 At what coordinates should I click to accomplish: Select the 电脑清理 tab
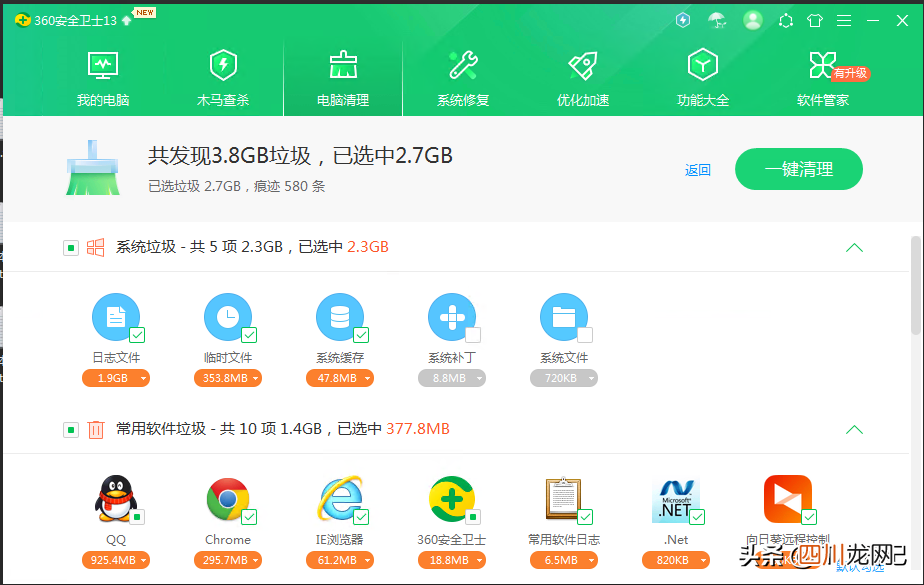coord(343,79)
